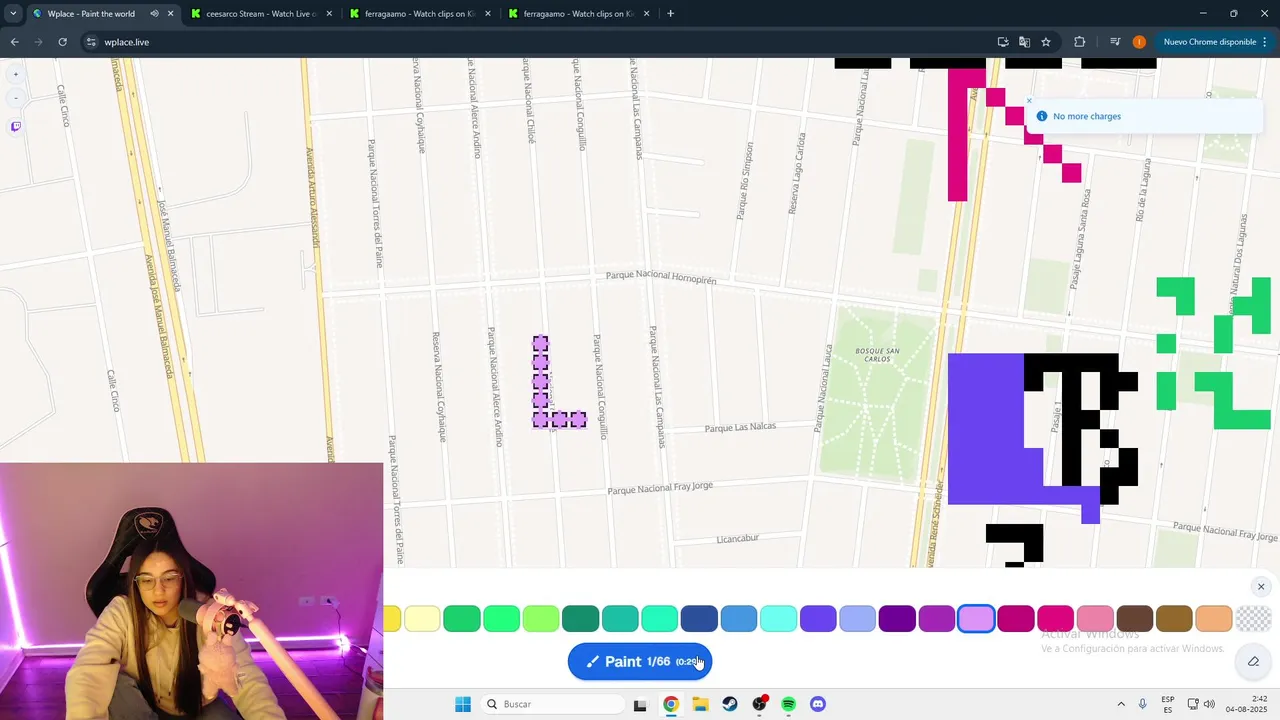Viewport: 1280px width, 720px height.
Task: Choose the peach orange color swatch
Action: point(1213,619)
